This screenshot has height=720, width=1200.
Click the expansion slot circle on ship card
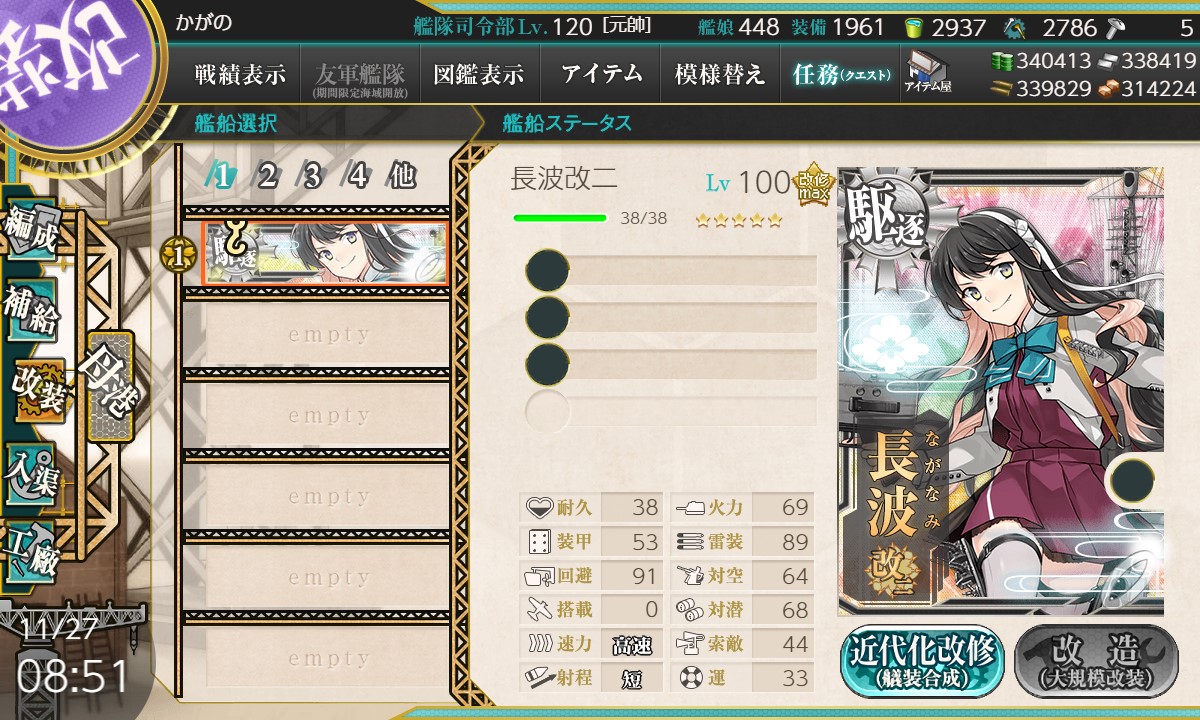pos(1131,480)
